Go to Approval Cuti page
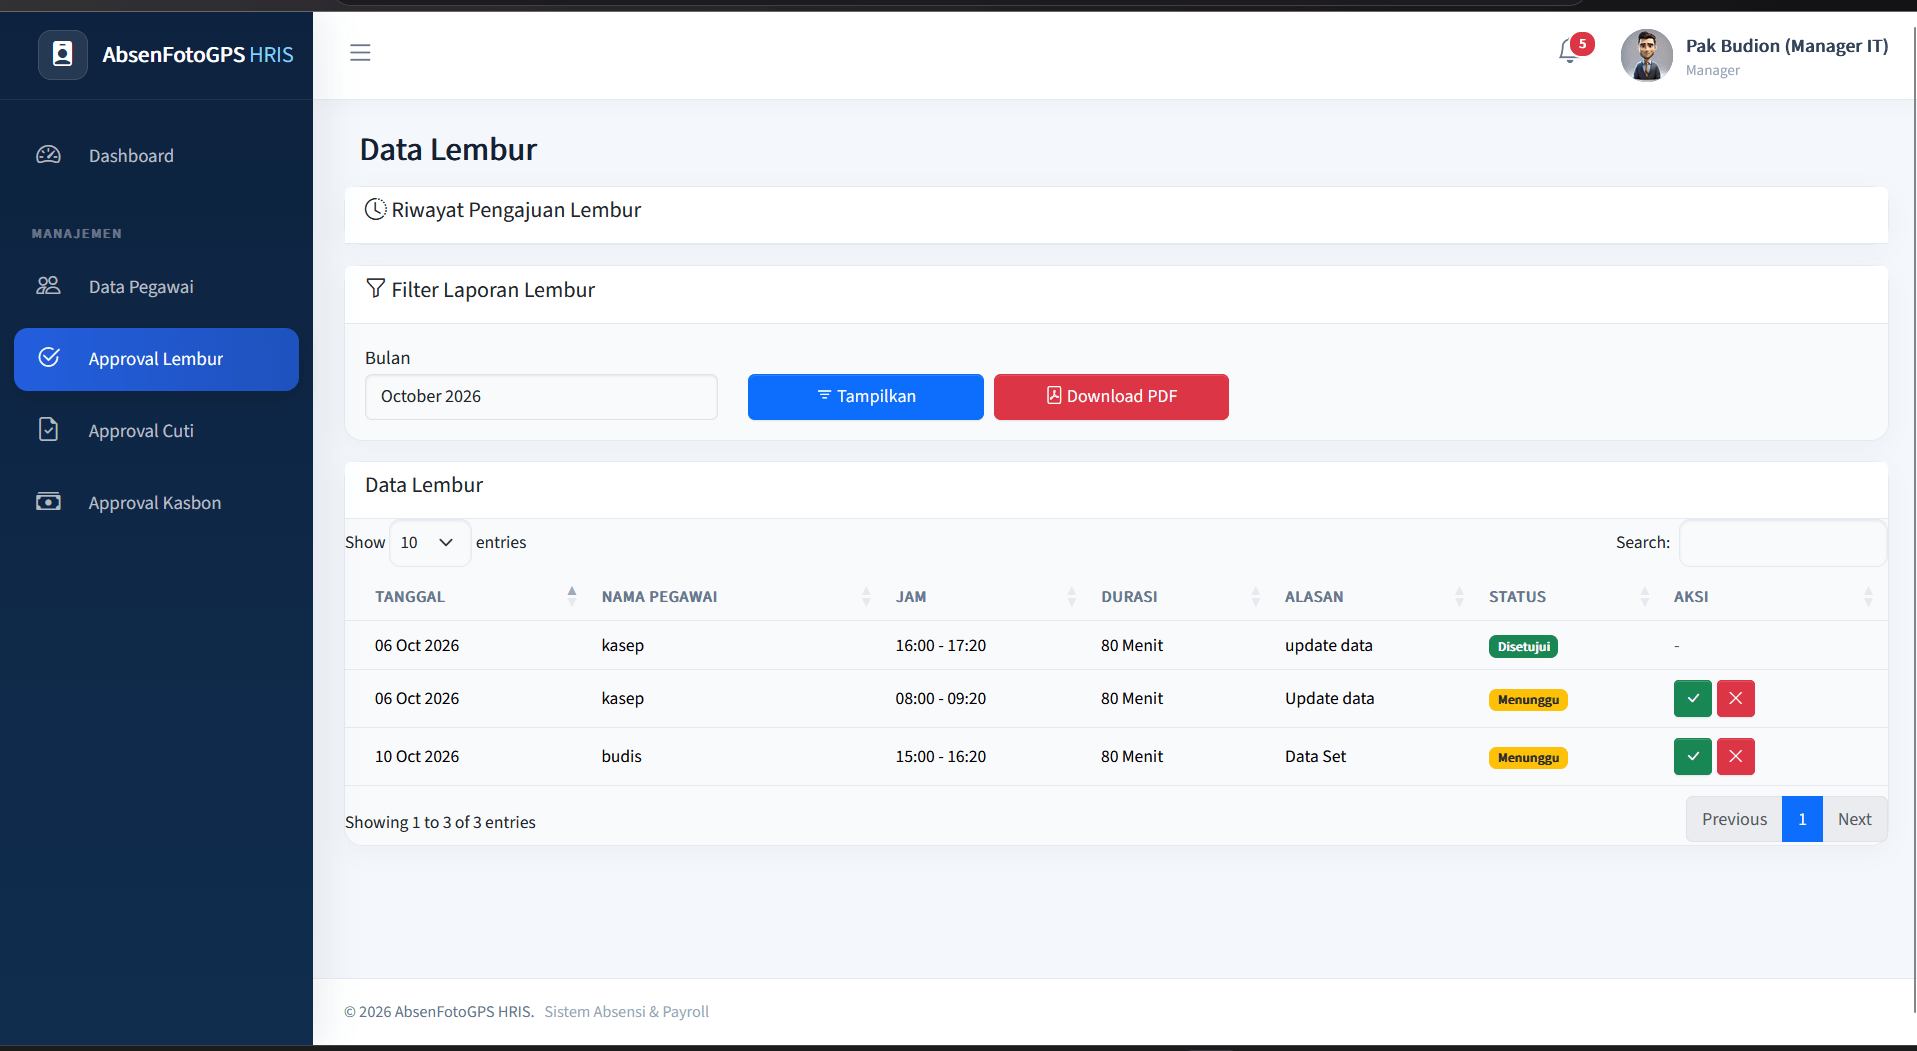1917x1051 pixels. [157, 431]
